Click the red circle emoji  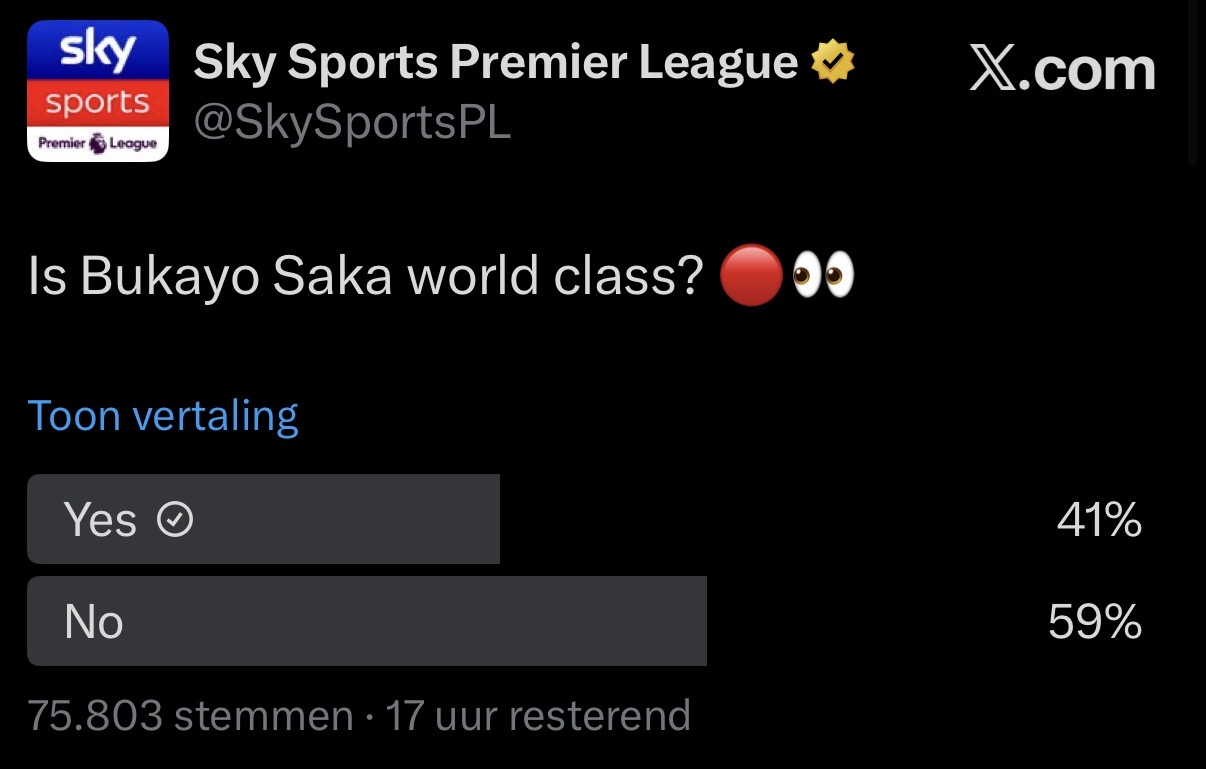point(750,278)
